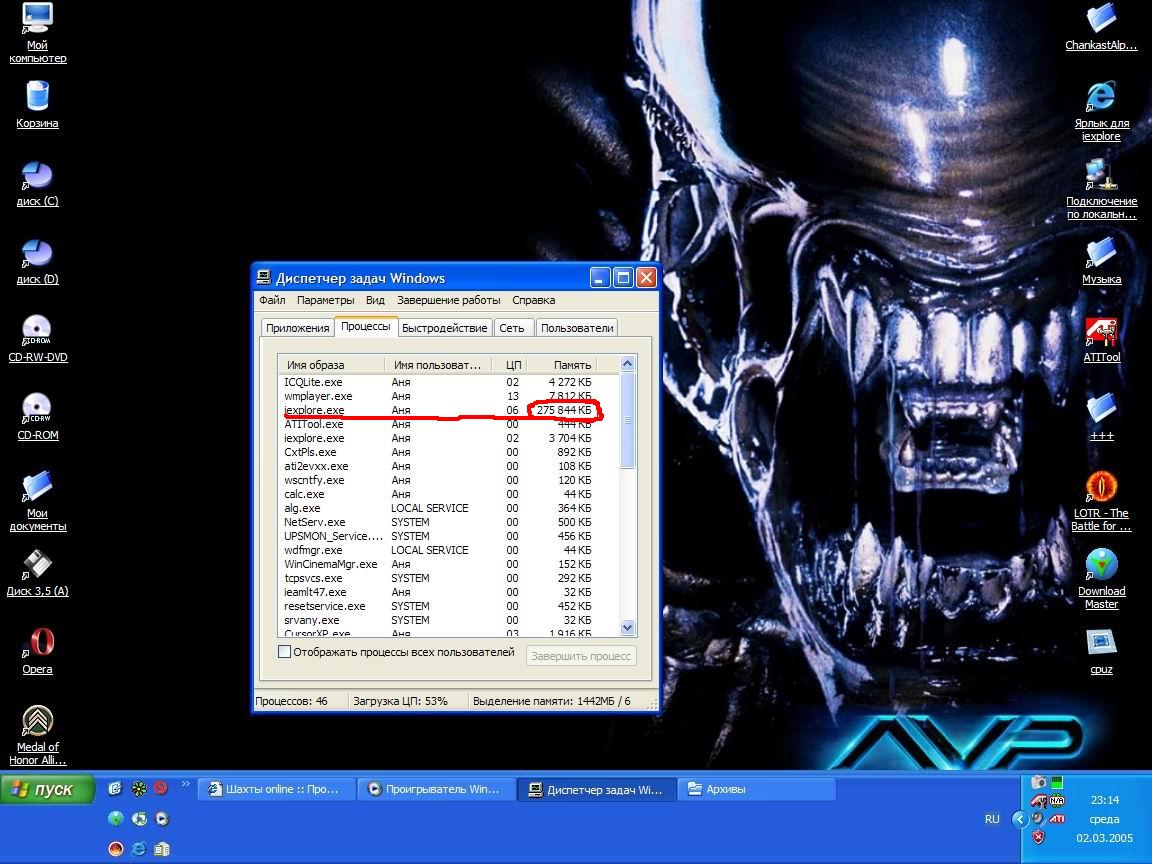Switch to the Быстродействие tab
Screen dimensions: 1152x864
(444, 328)
